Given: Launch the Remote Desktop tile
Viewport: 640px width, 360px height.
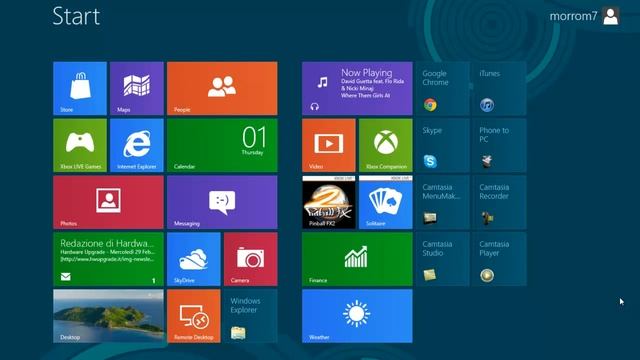Looking at the screenshot, I should [194, 316].
